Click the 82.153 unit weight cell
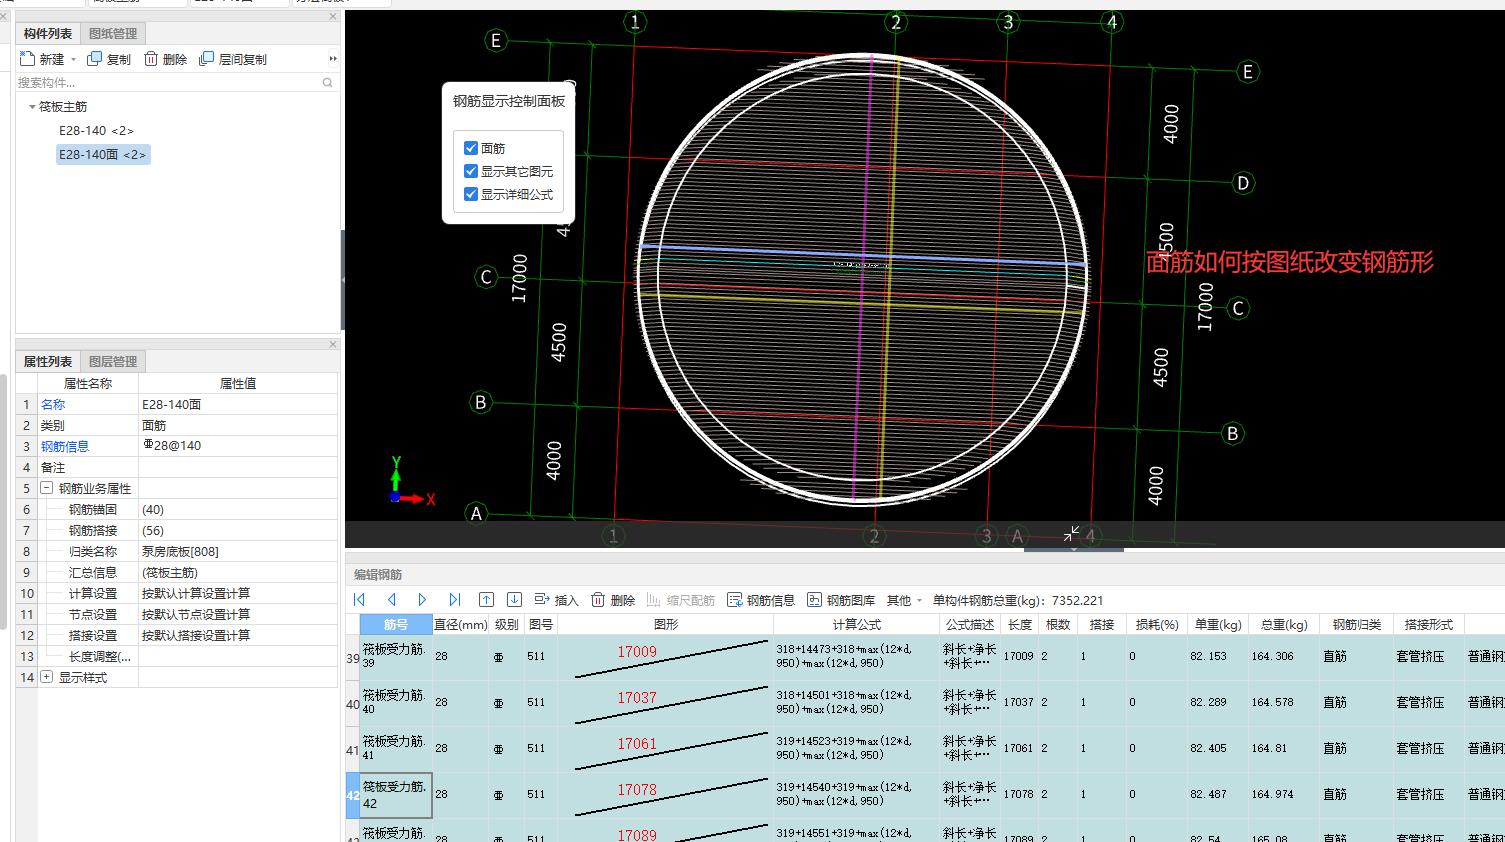The image size is (1505, 842). [1217, 657]
